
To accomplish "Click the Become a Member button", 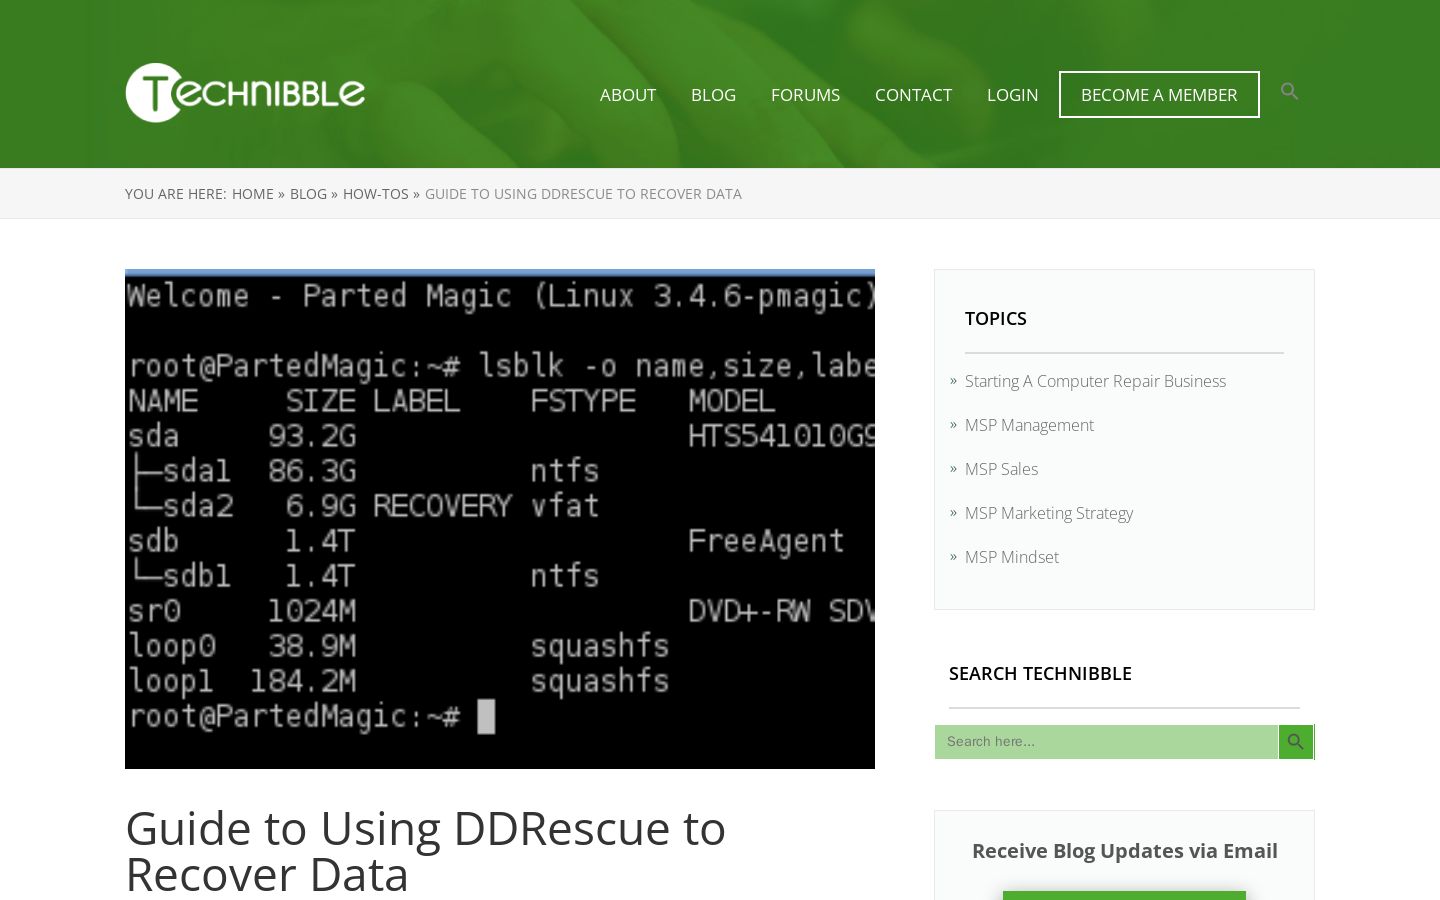I will [1159, 95].
